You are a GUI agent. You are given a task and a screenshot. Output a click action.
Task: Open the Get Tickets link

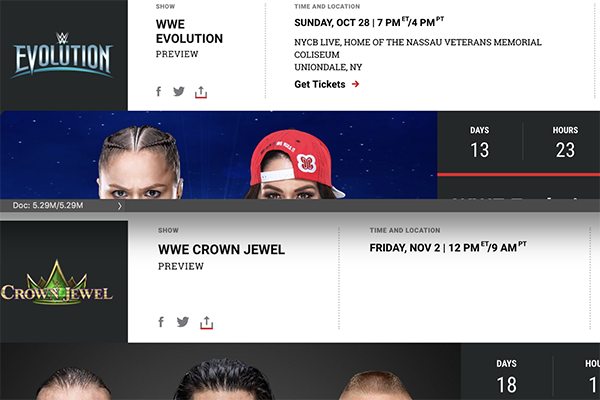320,84
